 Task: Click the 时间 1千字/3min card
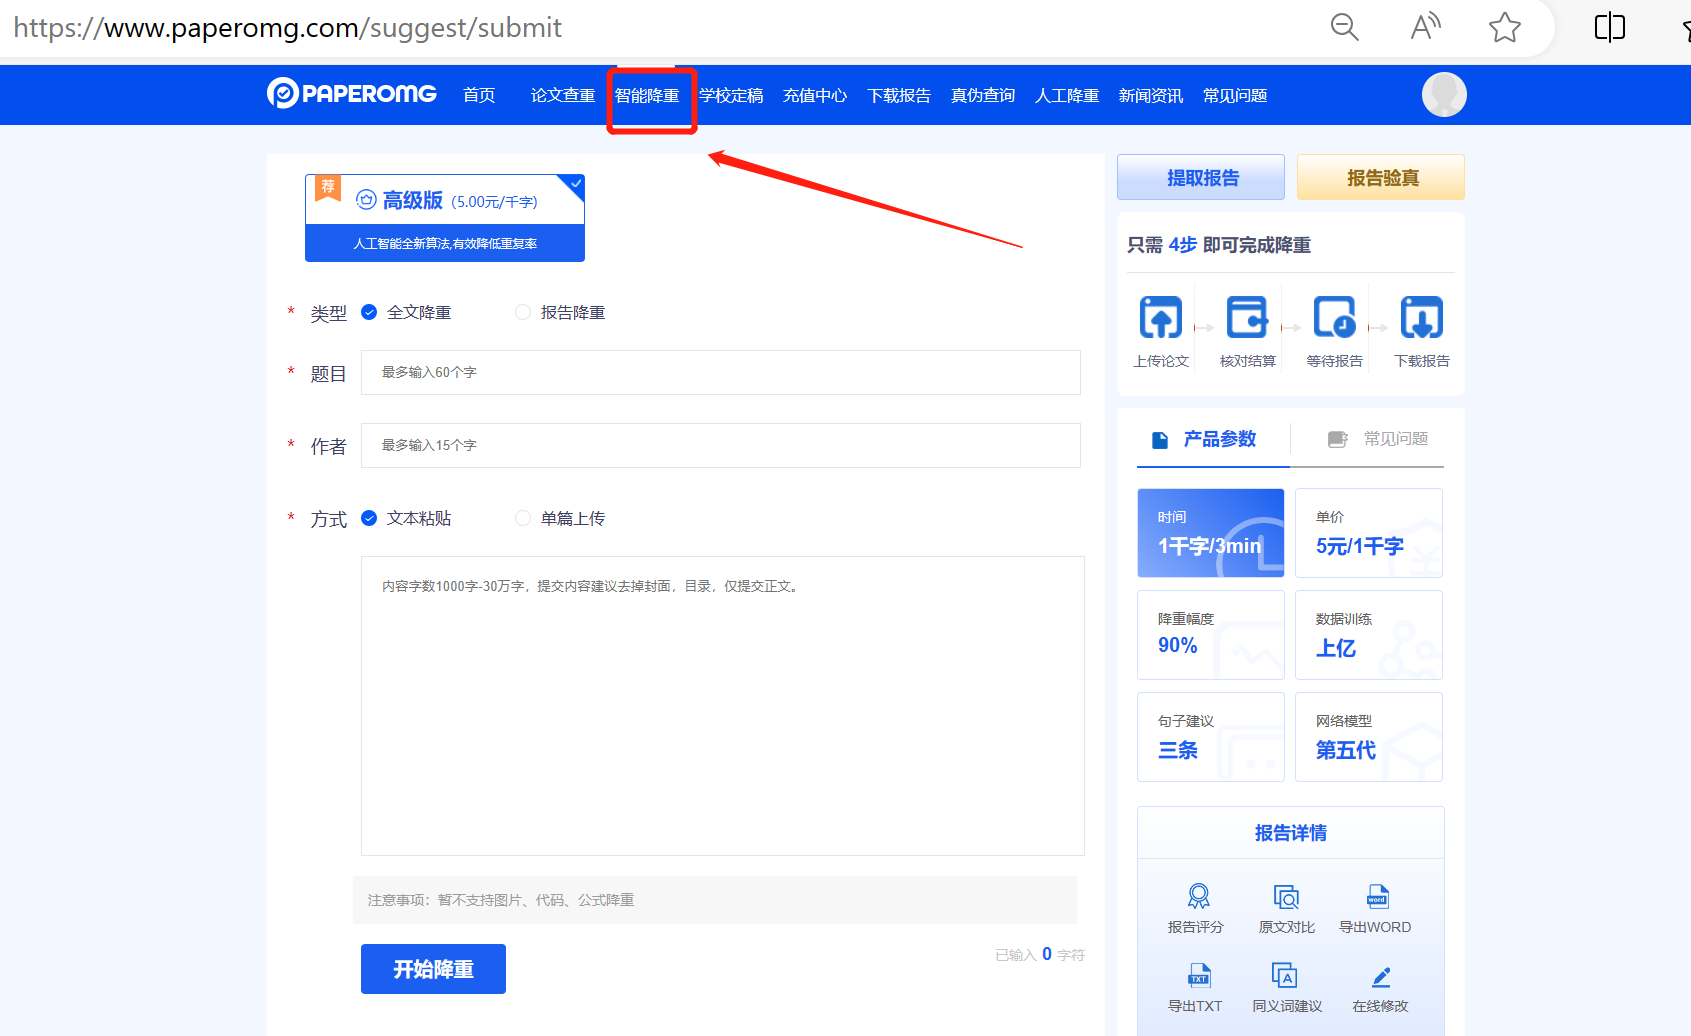click(x=1211, y=533)
